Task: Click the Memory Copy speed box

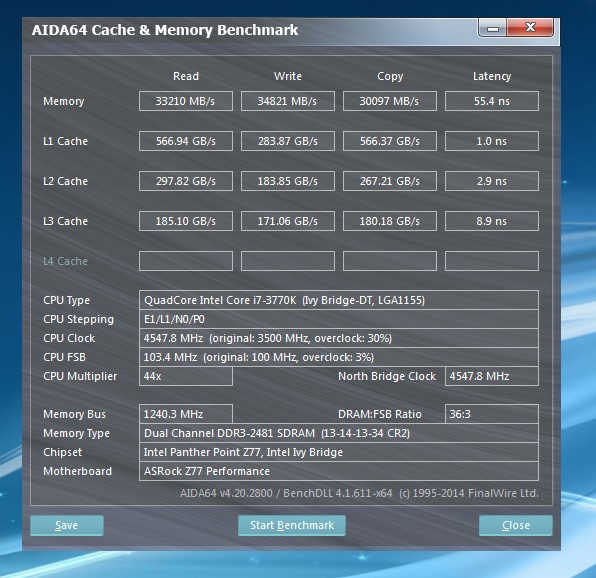Action: pos(390,101)
